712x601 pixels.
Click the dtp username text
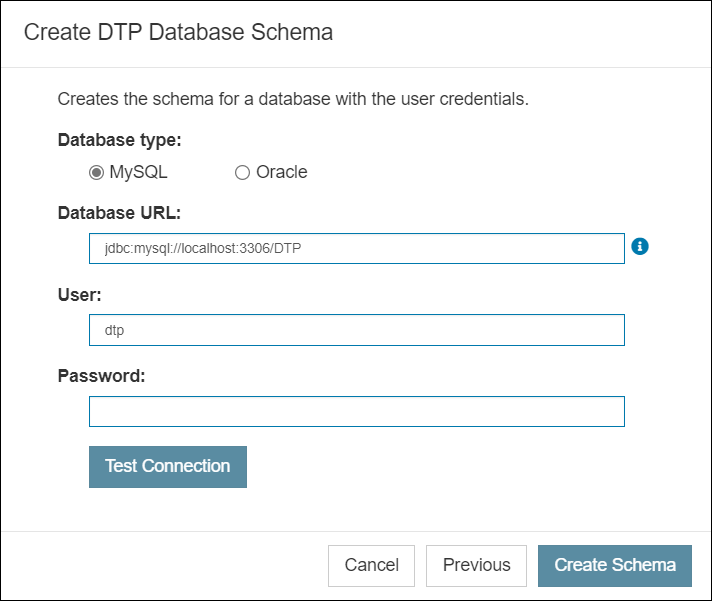(x=114, y=330)
